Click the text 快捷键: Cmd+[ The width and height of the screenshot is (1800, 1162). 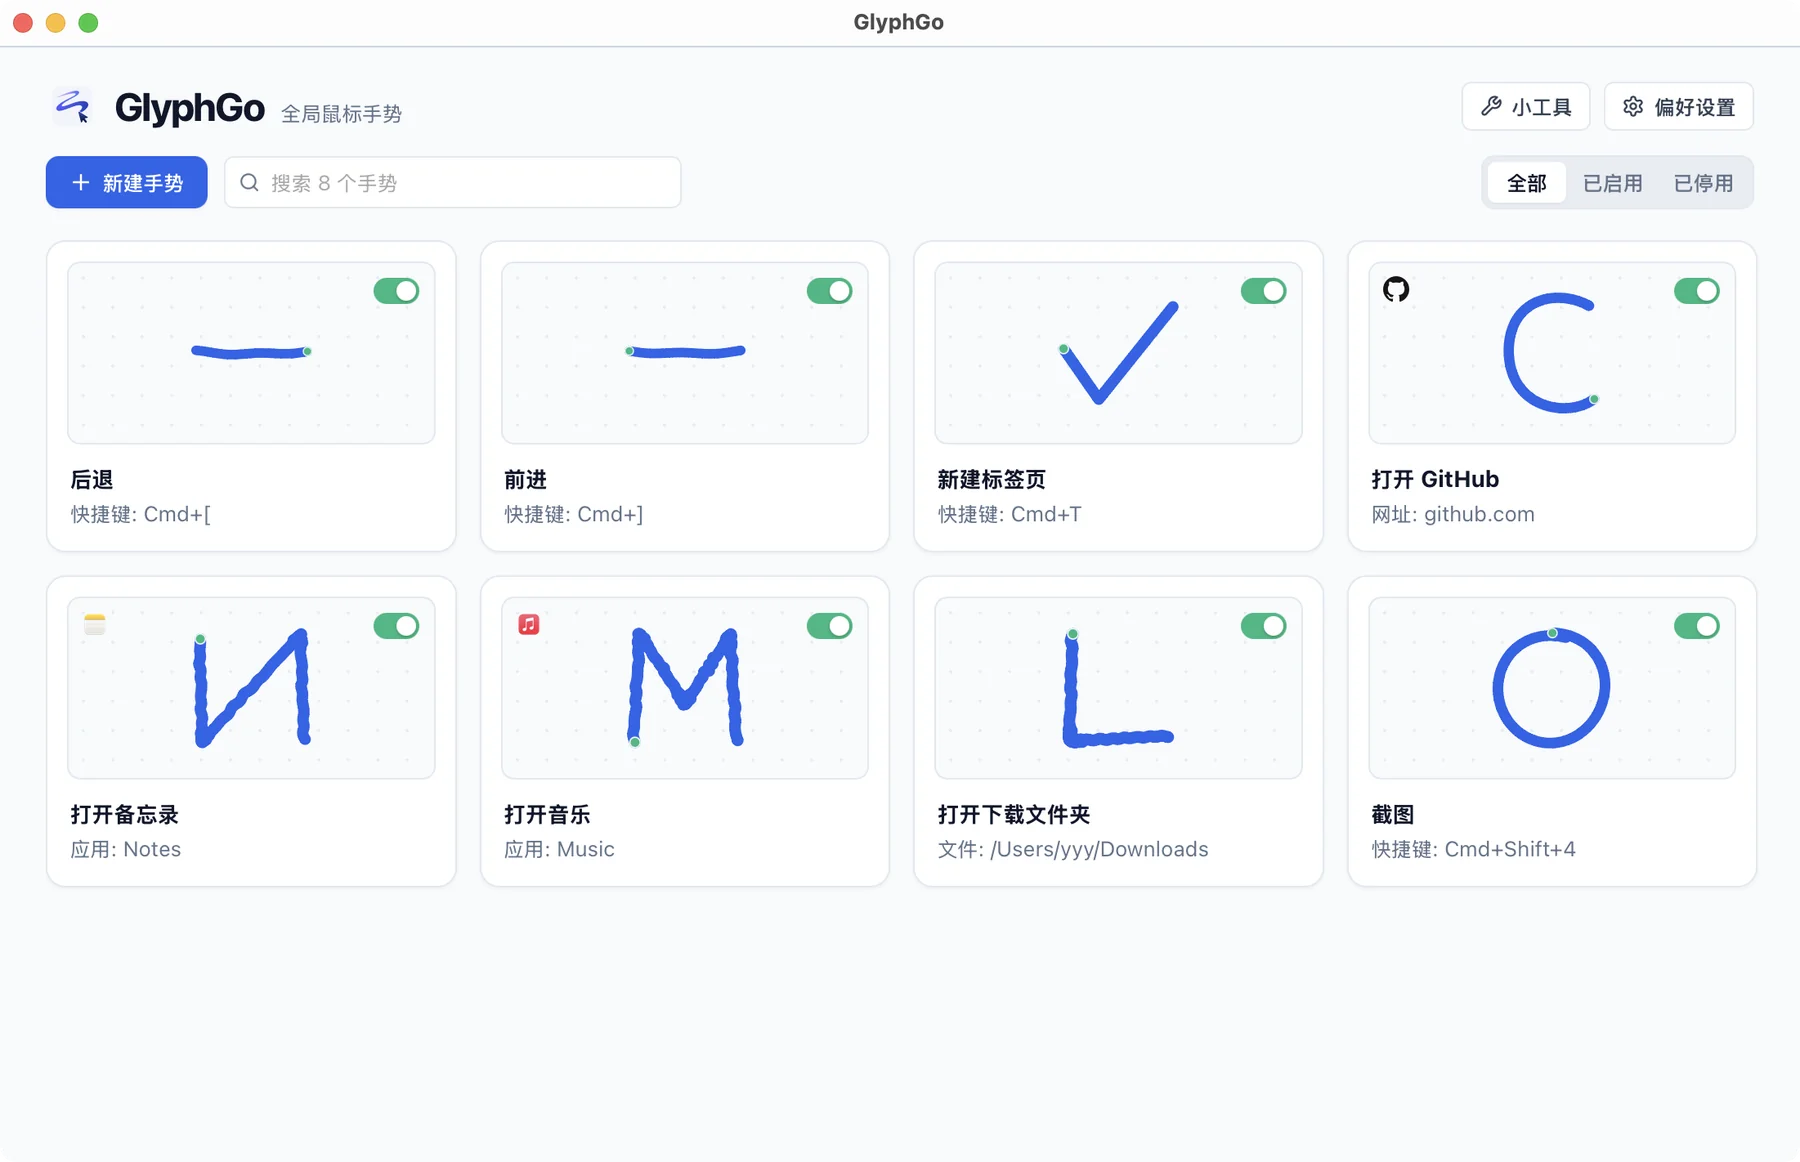click(x=141, y=514)
